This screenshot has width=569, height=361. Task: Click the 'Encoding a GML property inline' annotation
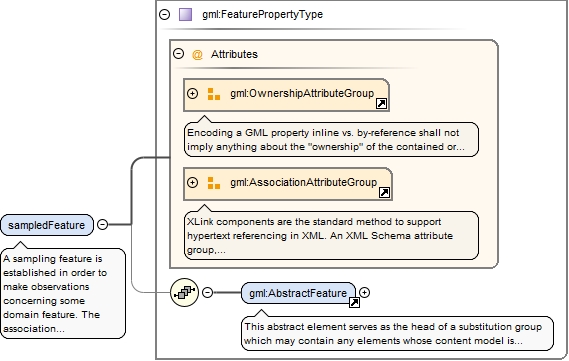(x=331, y=140)
